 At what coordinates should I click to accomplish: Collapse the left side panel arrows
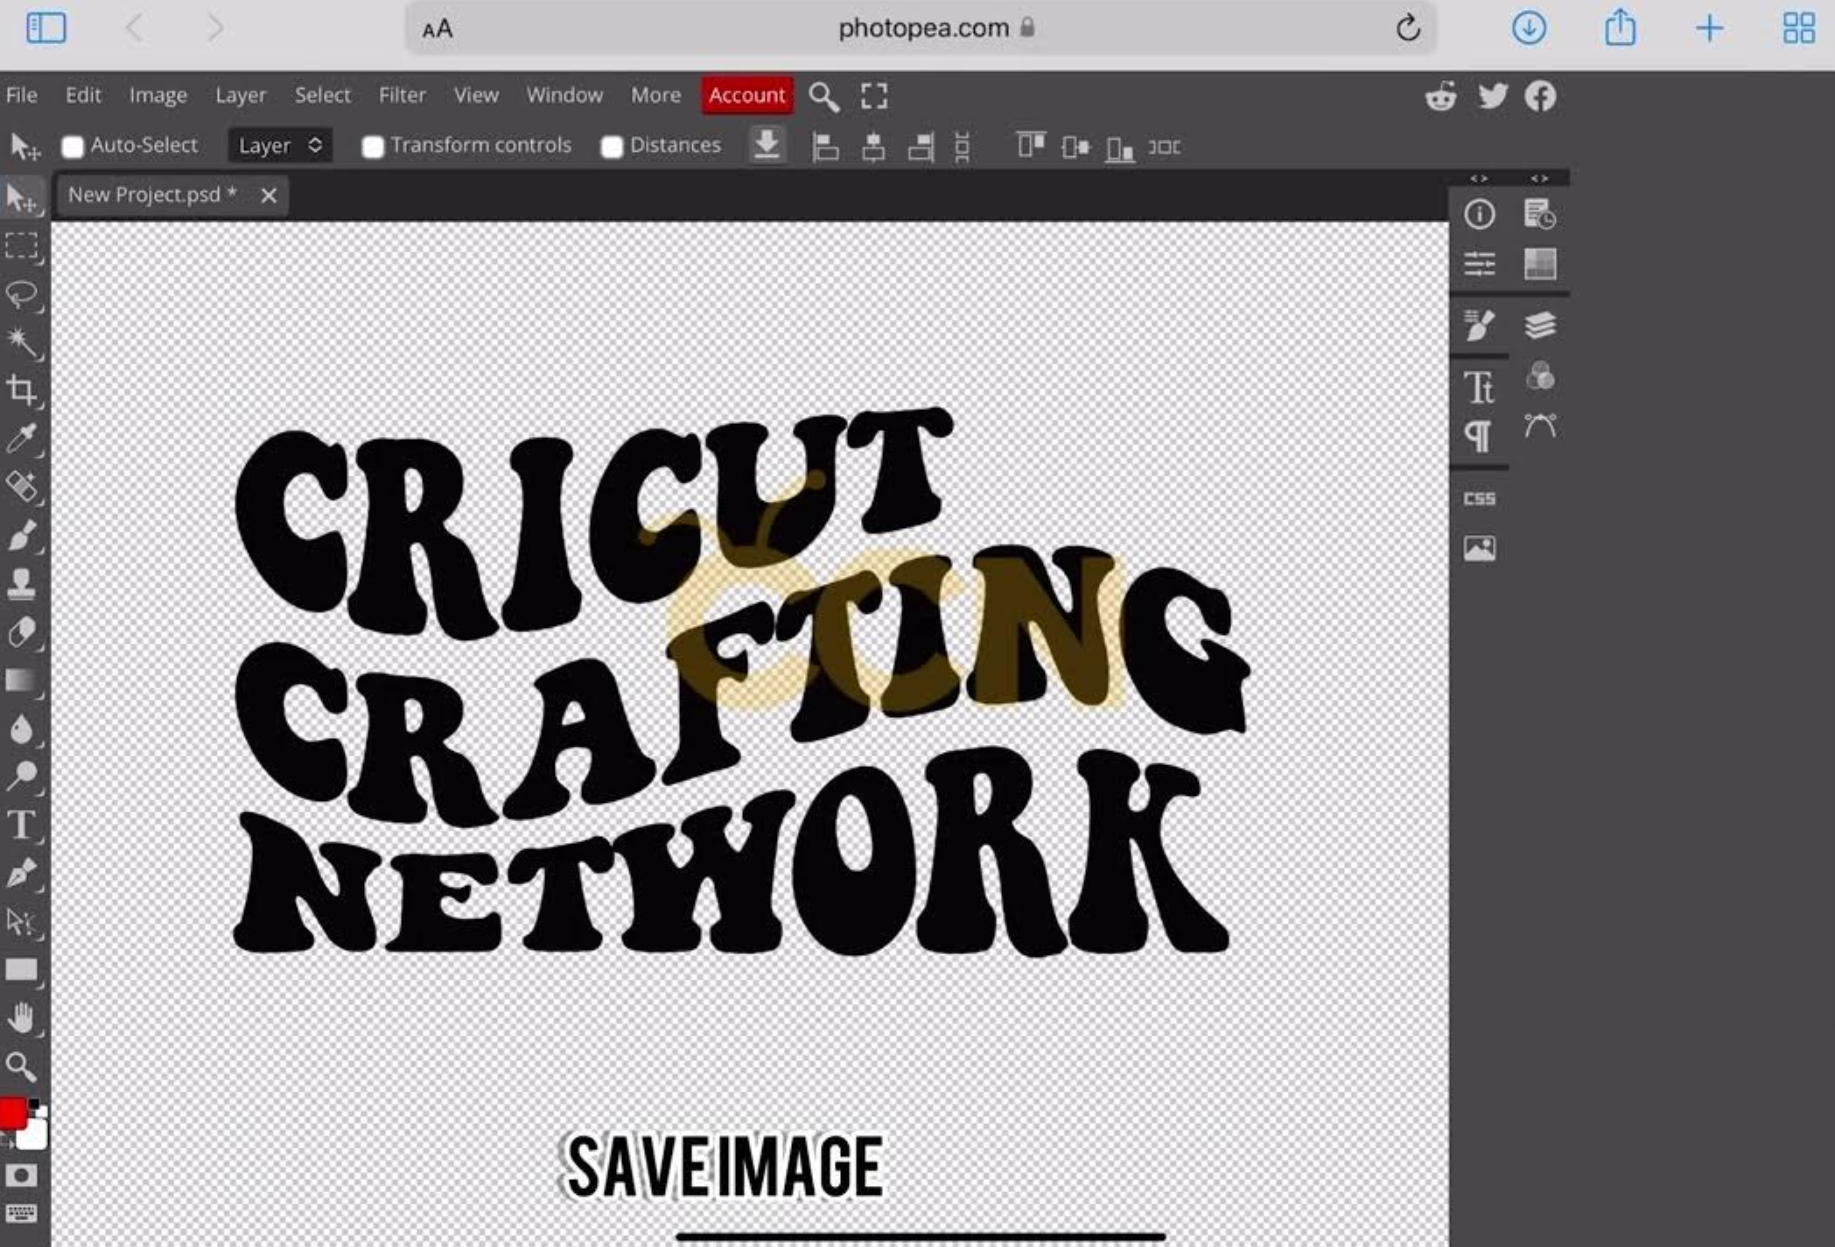(x=1479, y=178)
